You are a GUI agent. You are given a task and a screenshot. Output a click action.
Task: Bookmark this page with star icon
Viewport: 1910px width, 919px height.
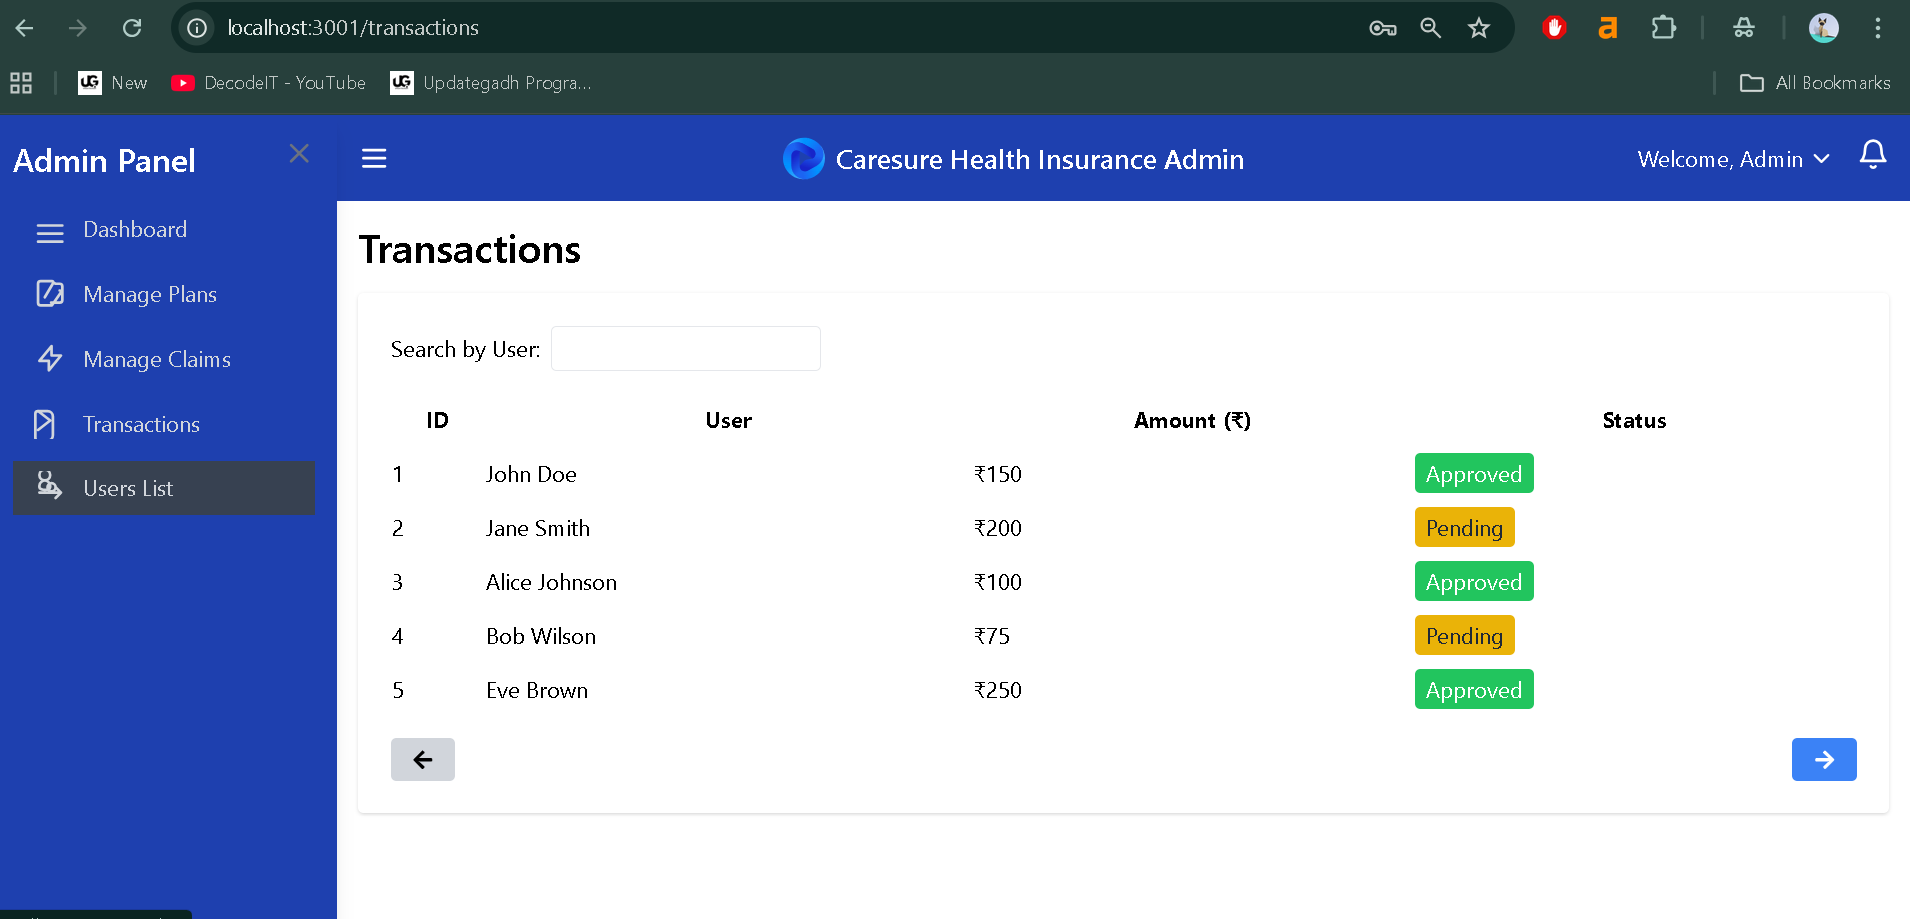(x=1479, y=28)
